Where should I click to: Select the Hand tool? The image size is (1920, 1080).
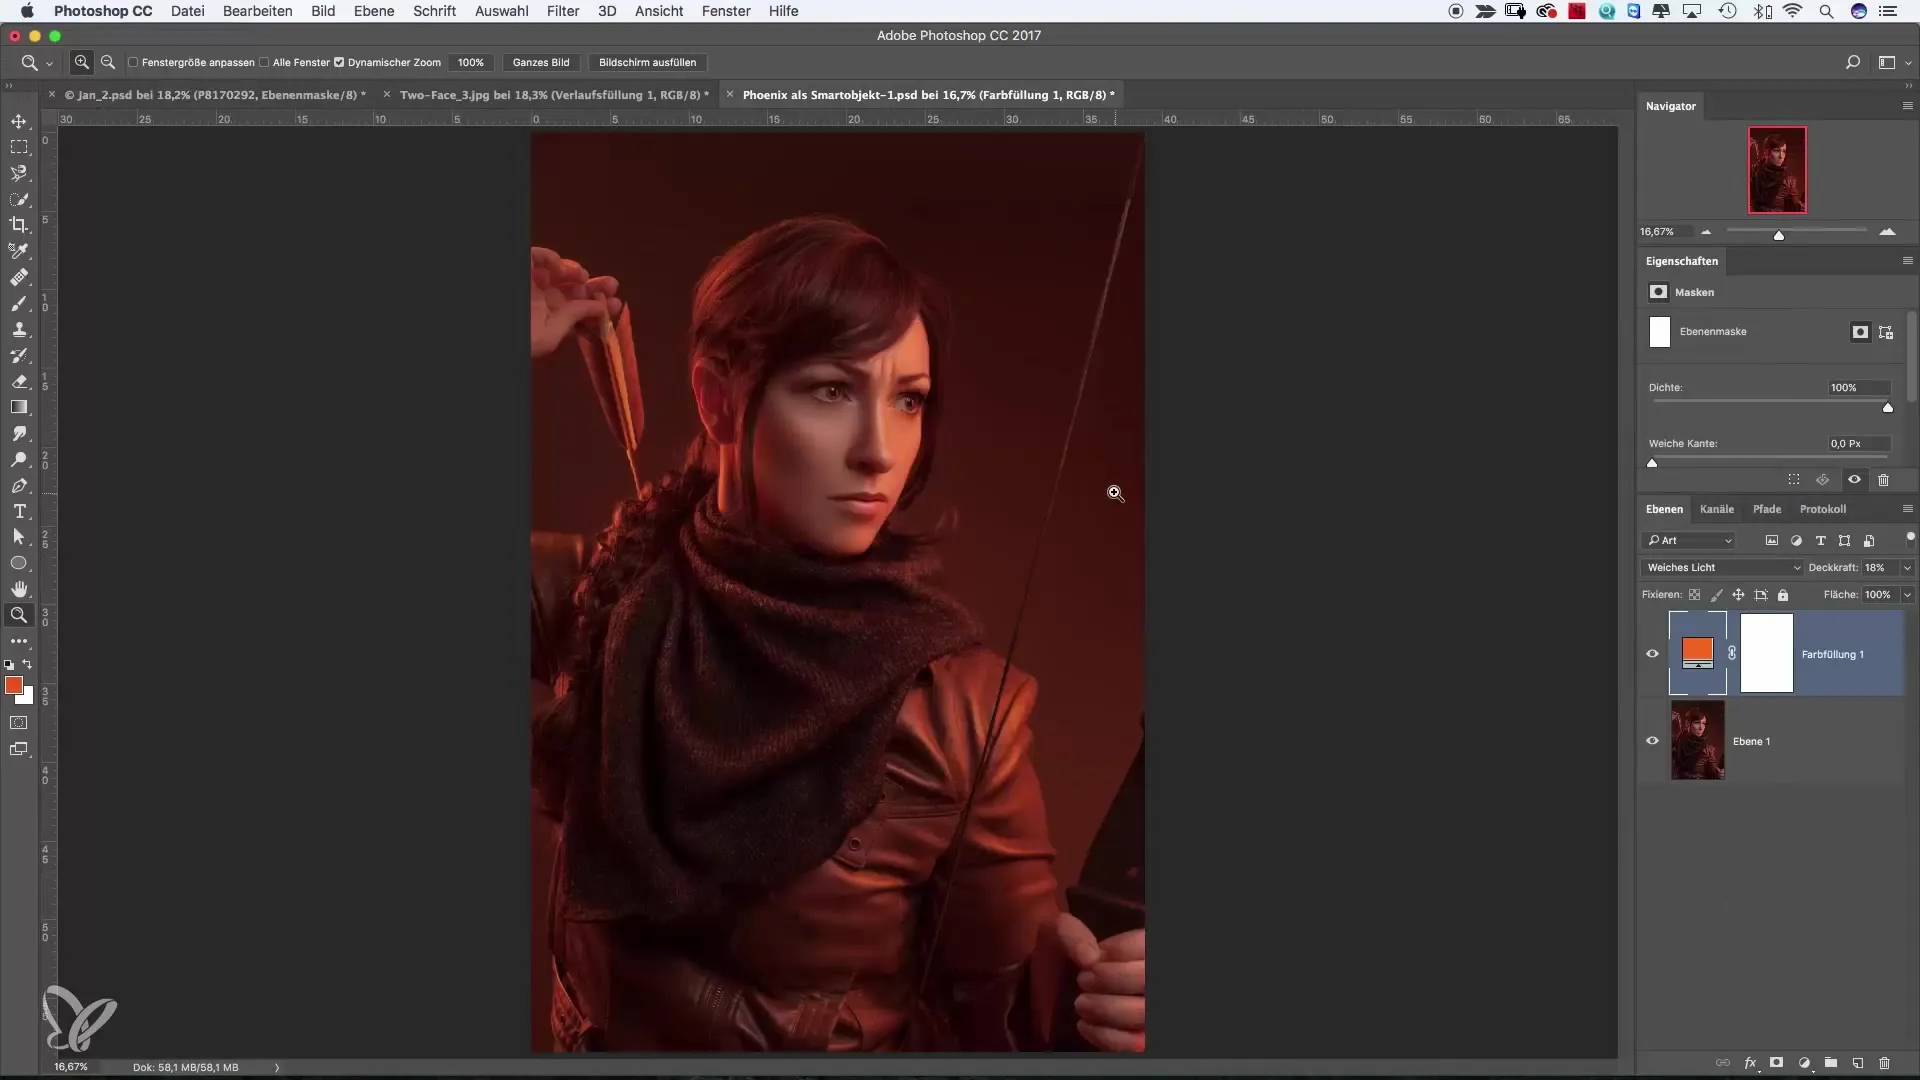point(19,589)
